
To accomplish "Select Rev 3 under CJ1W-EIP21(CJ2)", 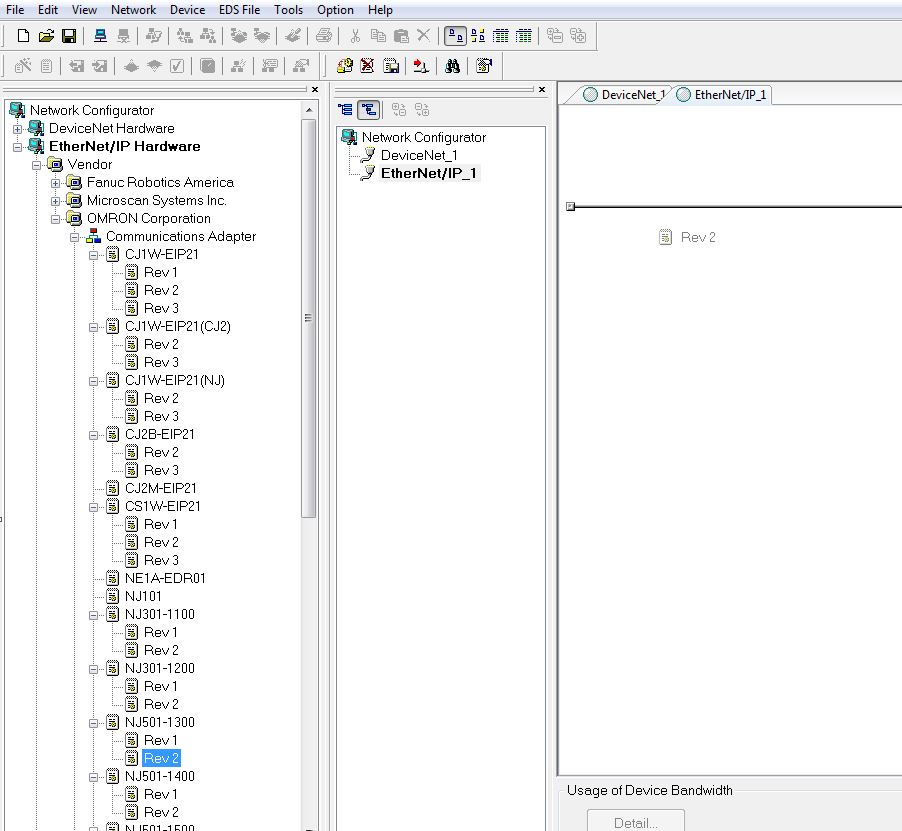I will pos(161,362).
